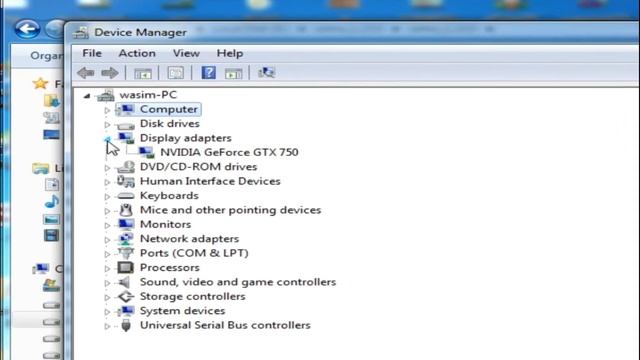Click the Music note icon in Explorer sidebar

click(52, 202)
